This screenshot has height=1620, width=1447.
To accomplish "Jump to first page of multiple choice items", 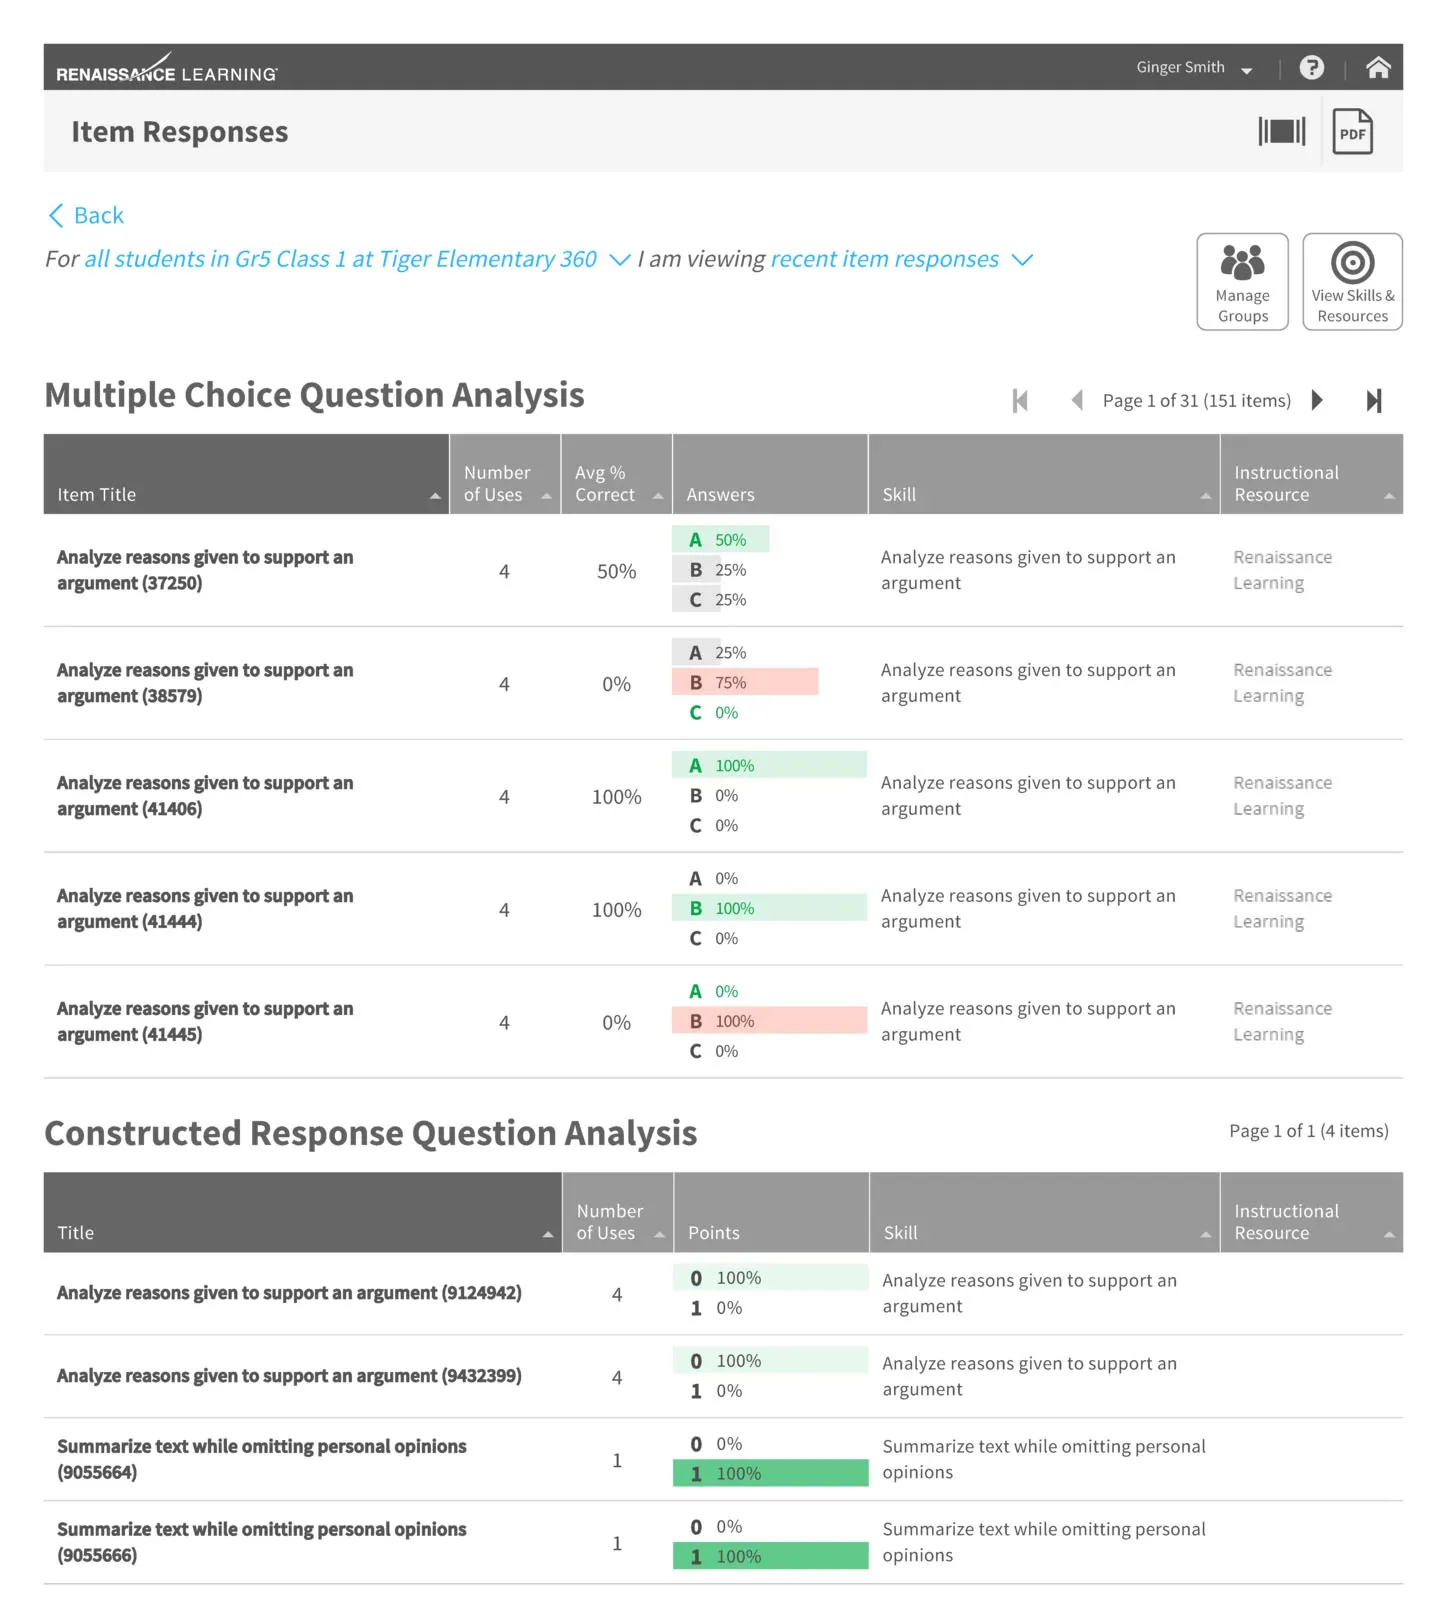I will pyautogui.click(x=1020, y=401).
